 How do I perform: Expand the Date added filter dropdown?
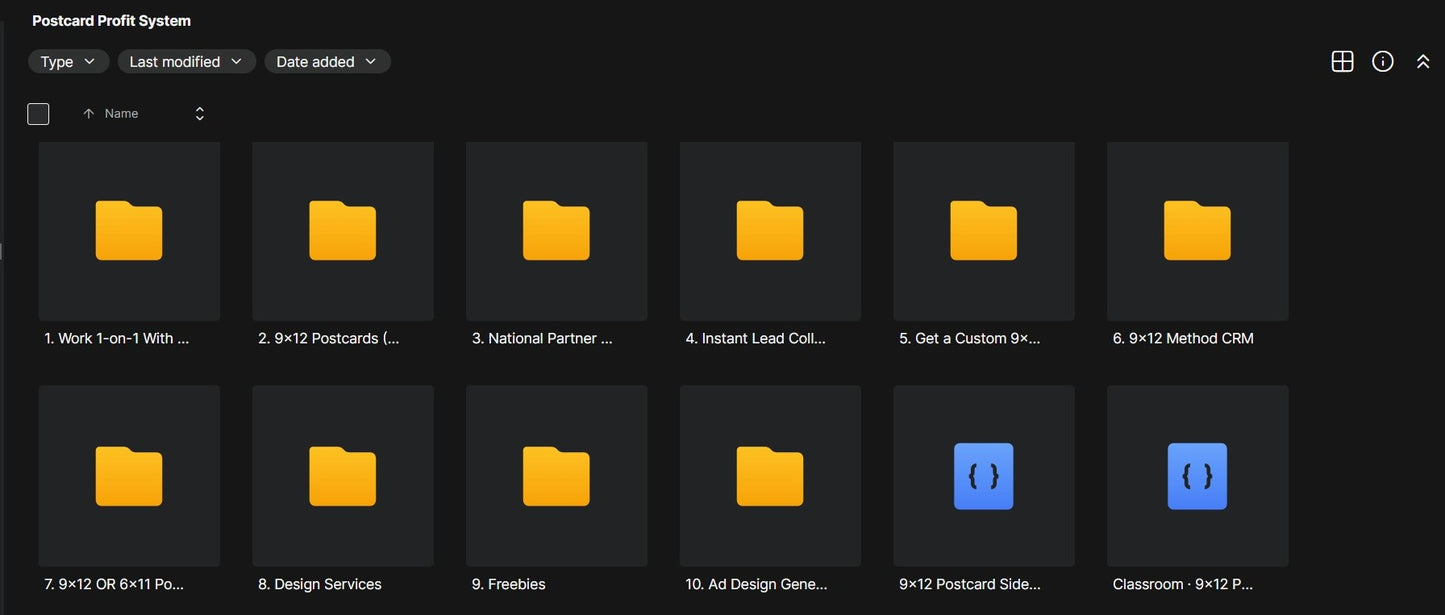tap(328, 62)
